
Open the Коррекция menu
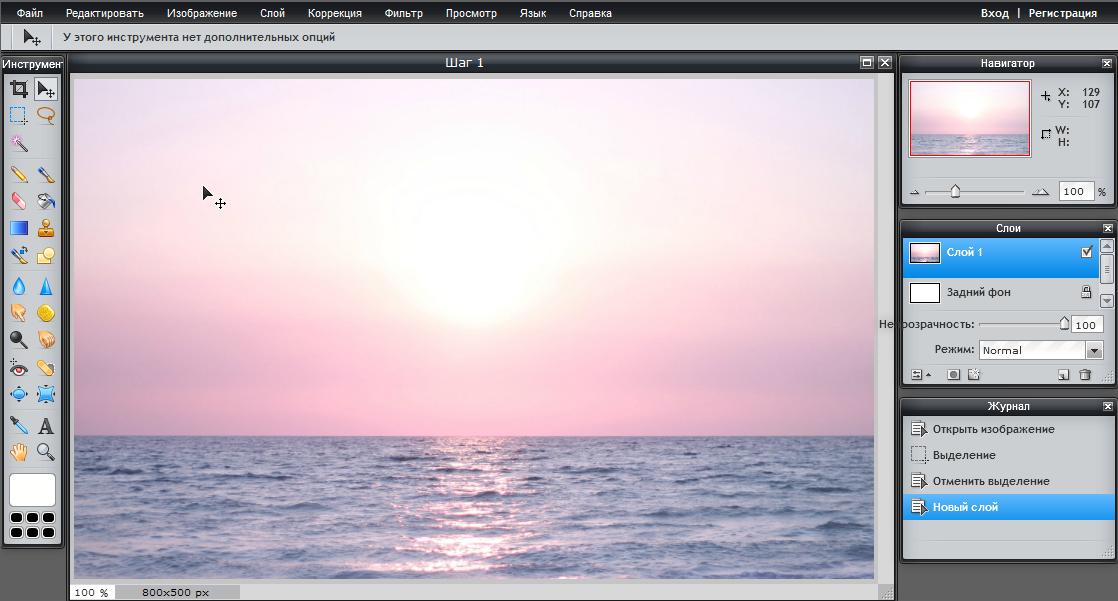335,13
